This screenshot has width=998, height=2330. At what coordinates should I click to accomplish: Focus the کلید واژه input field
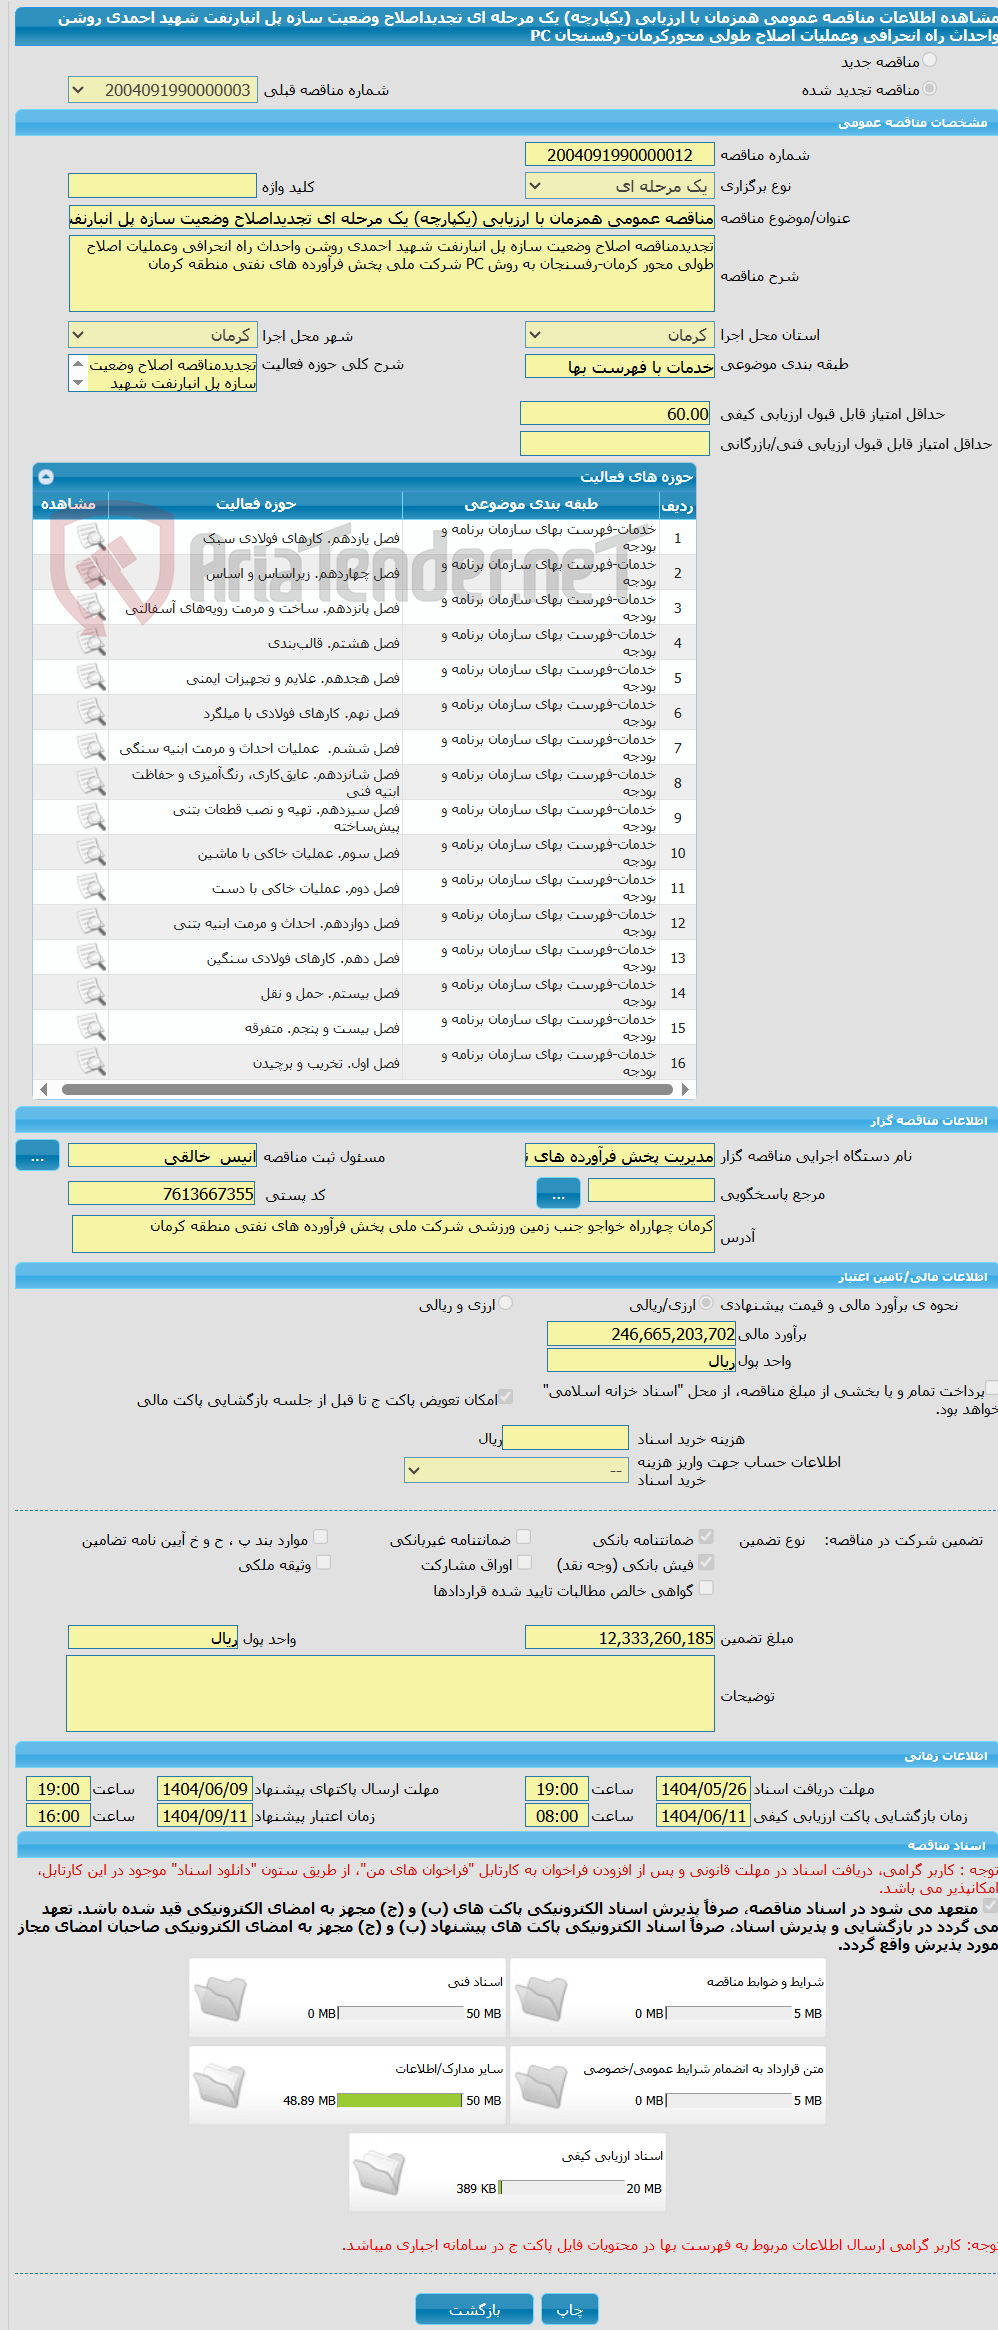pyautogui.click(x=162, y=186)
